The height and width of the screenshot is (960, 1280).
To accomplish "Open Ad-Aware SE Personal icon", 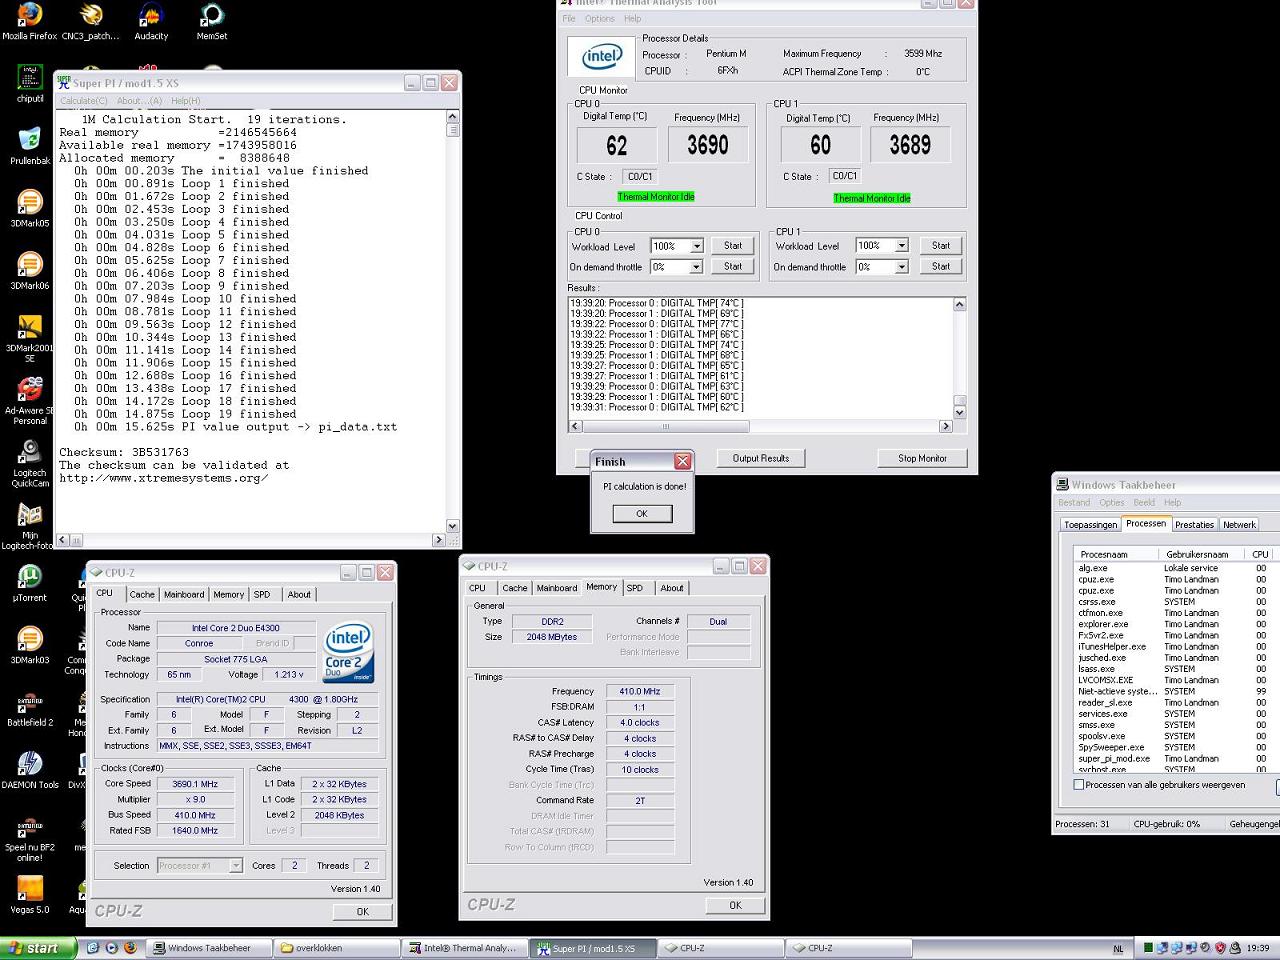I will (30, 400).
